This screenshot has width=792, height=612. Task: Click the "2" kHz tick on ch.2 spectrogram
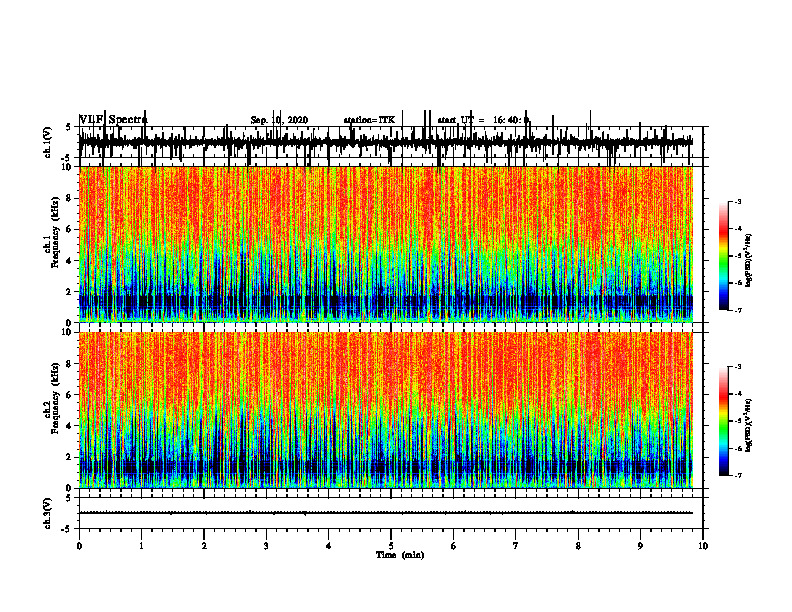coord(70,457)
